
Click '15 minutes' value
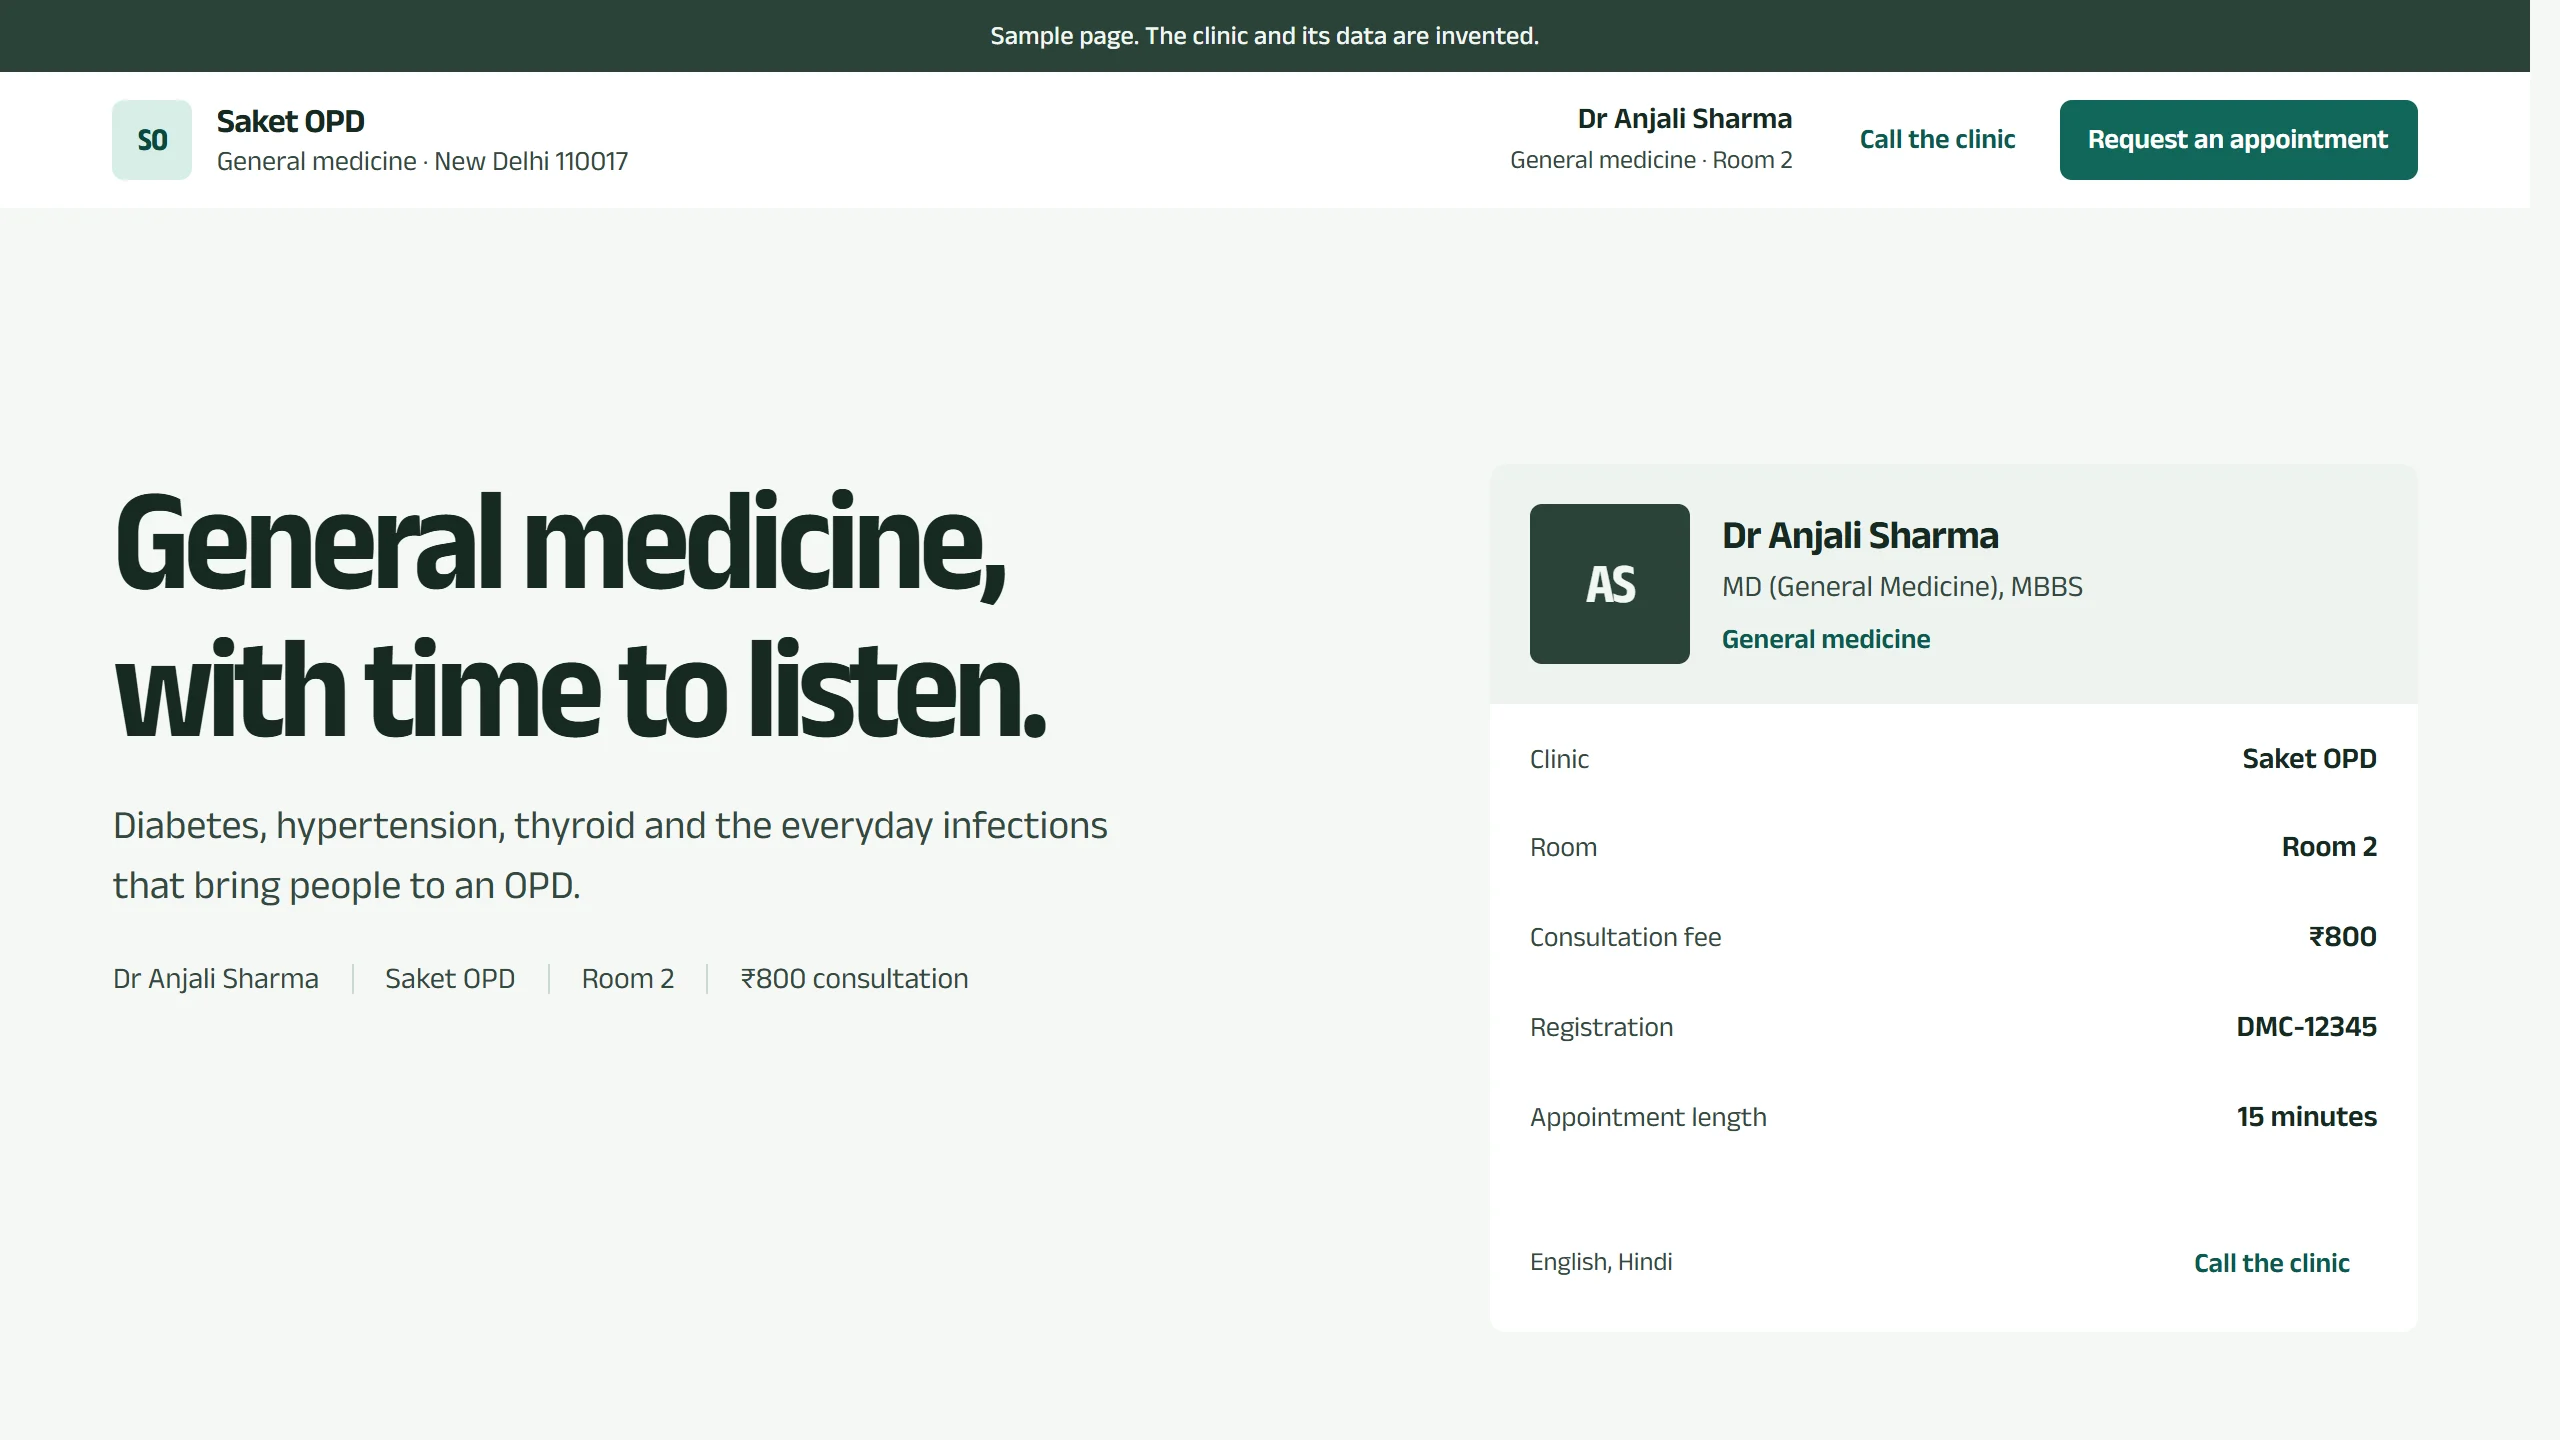pyautogui.click(x=2306, y=1117)
